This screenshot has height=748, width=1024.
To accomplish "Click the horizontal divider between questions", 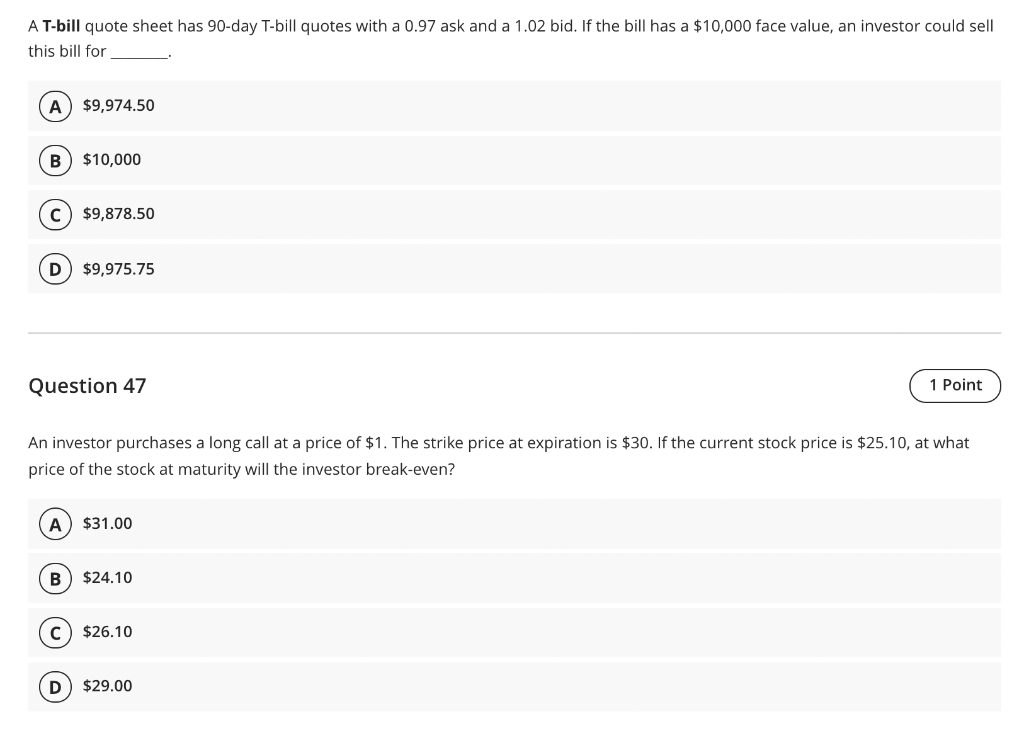I will point(512,334).
